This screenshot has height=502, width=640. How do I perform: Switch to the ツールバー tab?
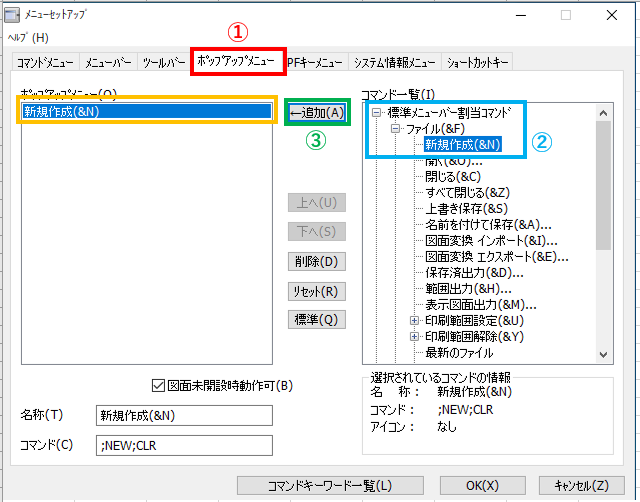pyautogui.click(x=164, y=62)
